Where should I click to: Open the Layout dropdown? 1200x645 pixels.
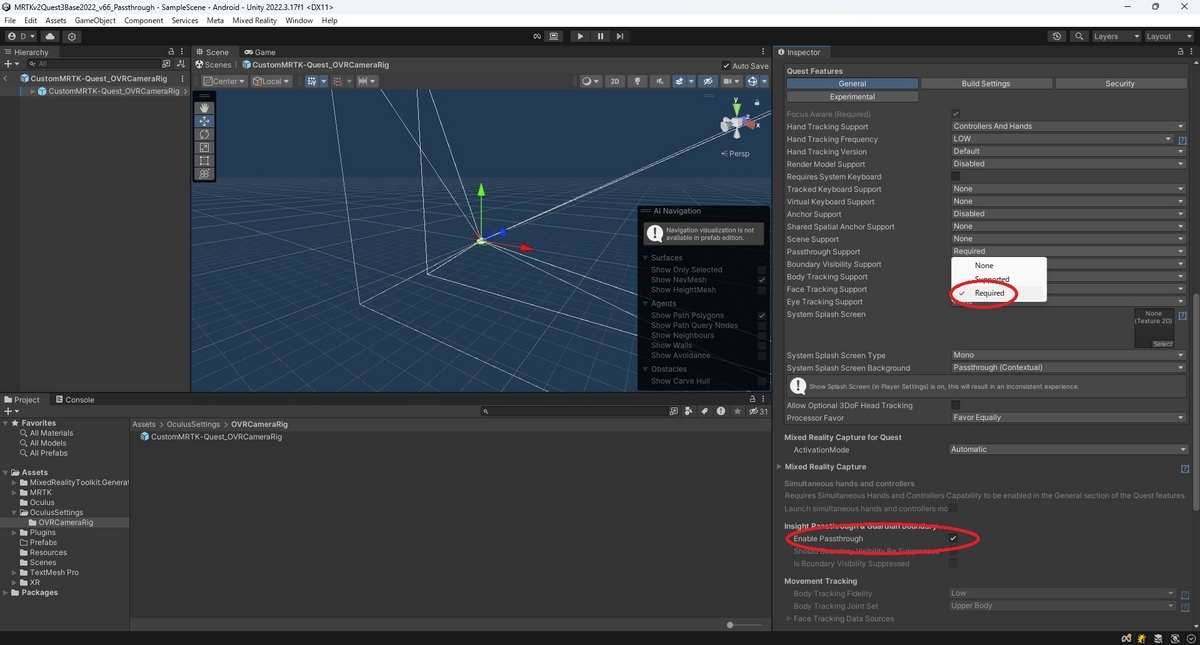click(1168, 36)
